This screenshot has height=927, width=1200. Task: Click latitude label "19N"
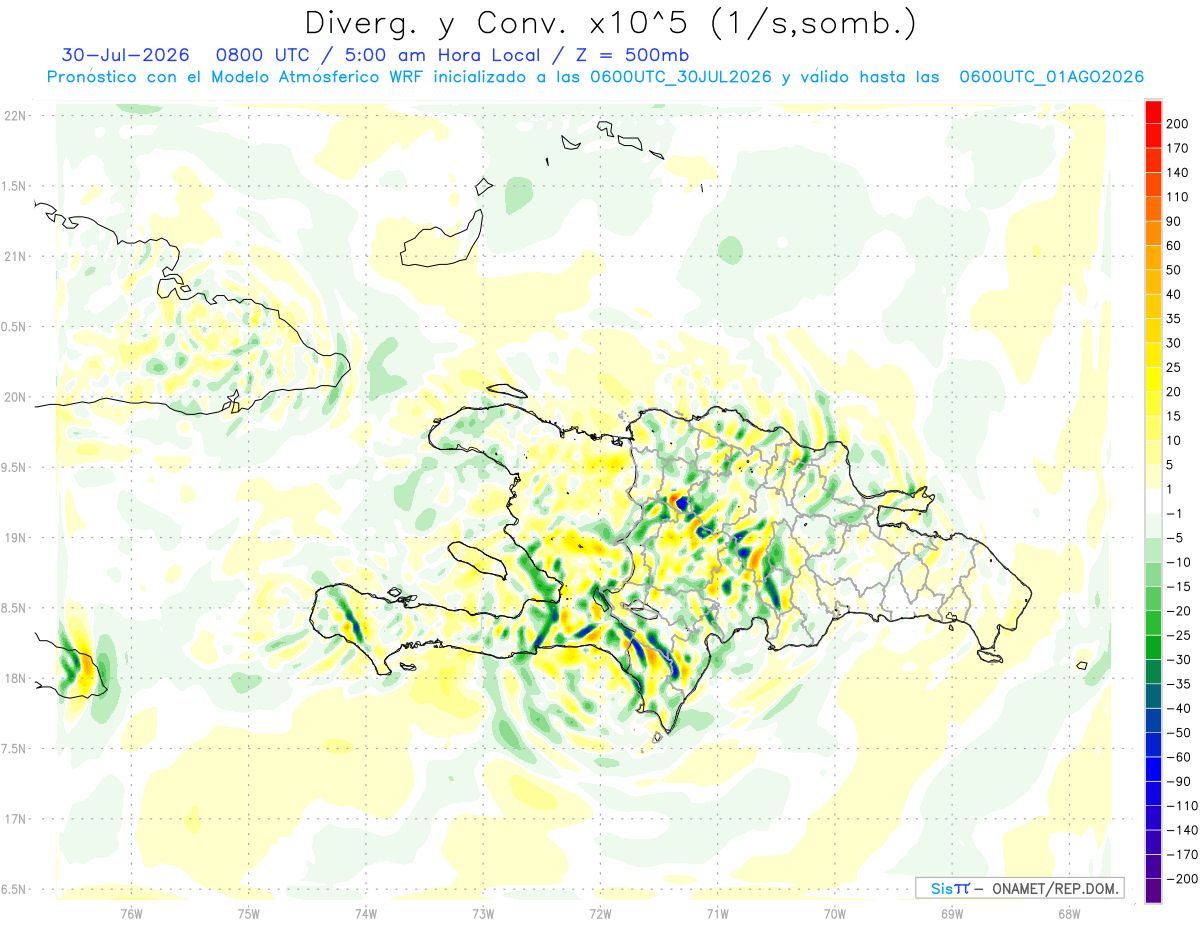click(x=15, y=537)
